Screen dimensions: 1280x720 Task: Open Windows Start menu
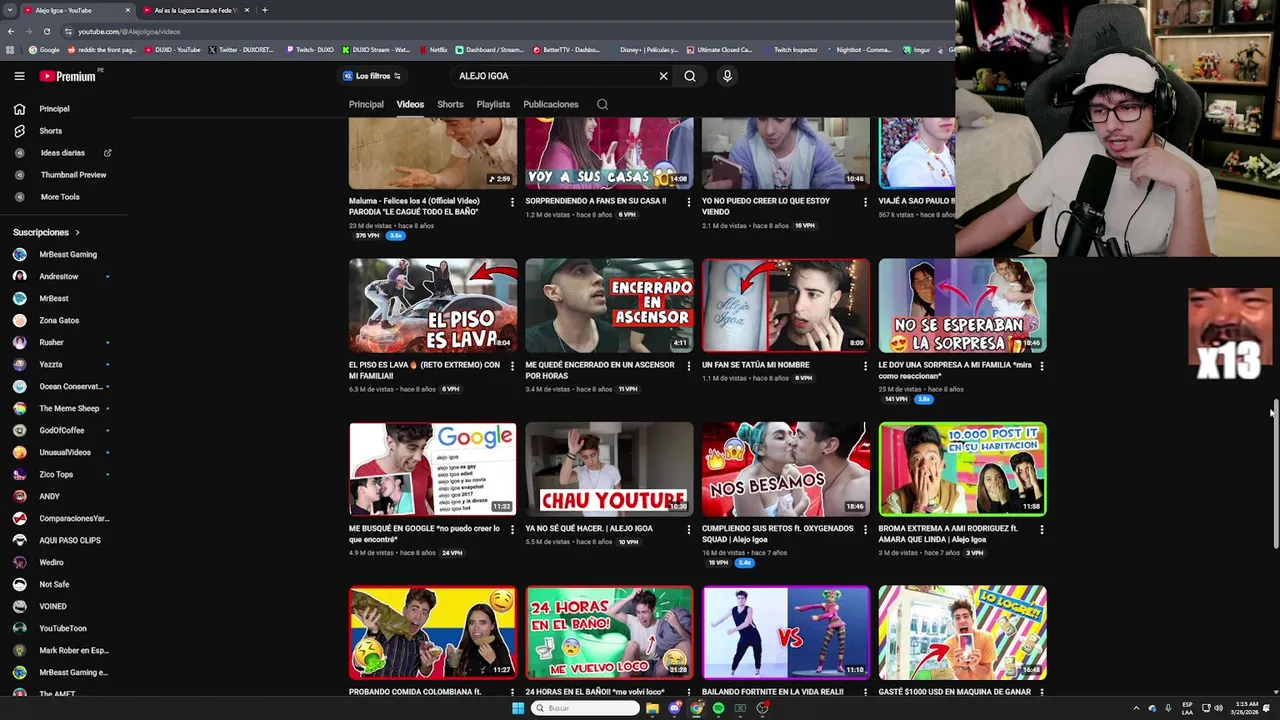518,708
